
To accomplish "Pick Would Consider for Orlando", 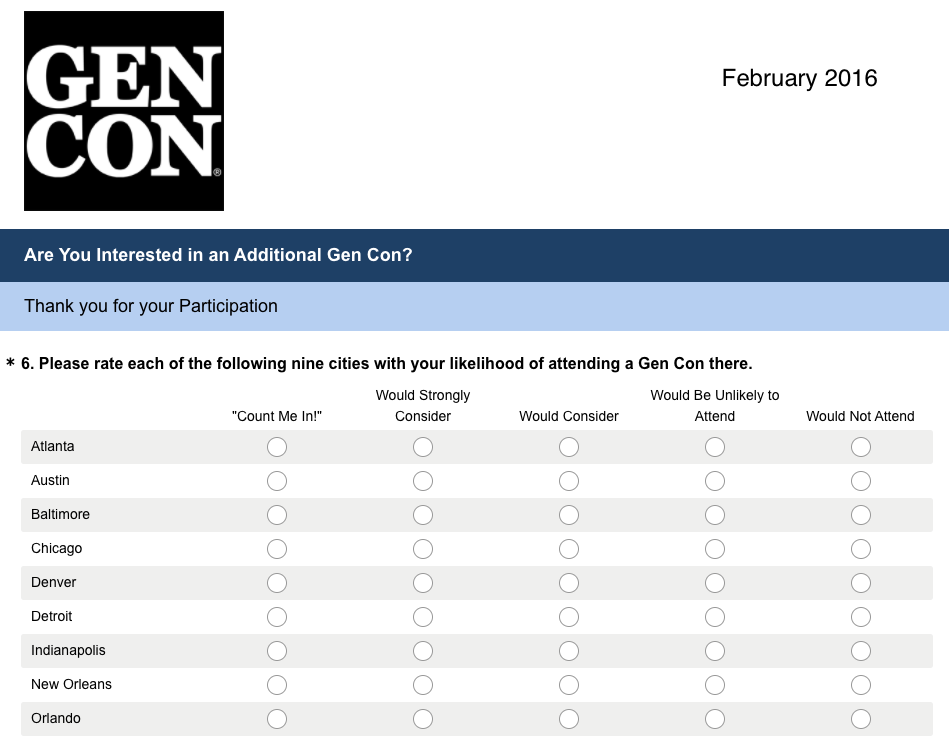I will (568, 718).
